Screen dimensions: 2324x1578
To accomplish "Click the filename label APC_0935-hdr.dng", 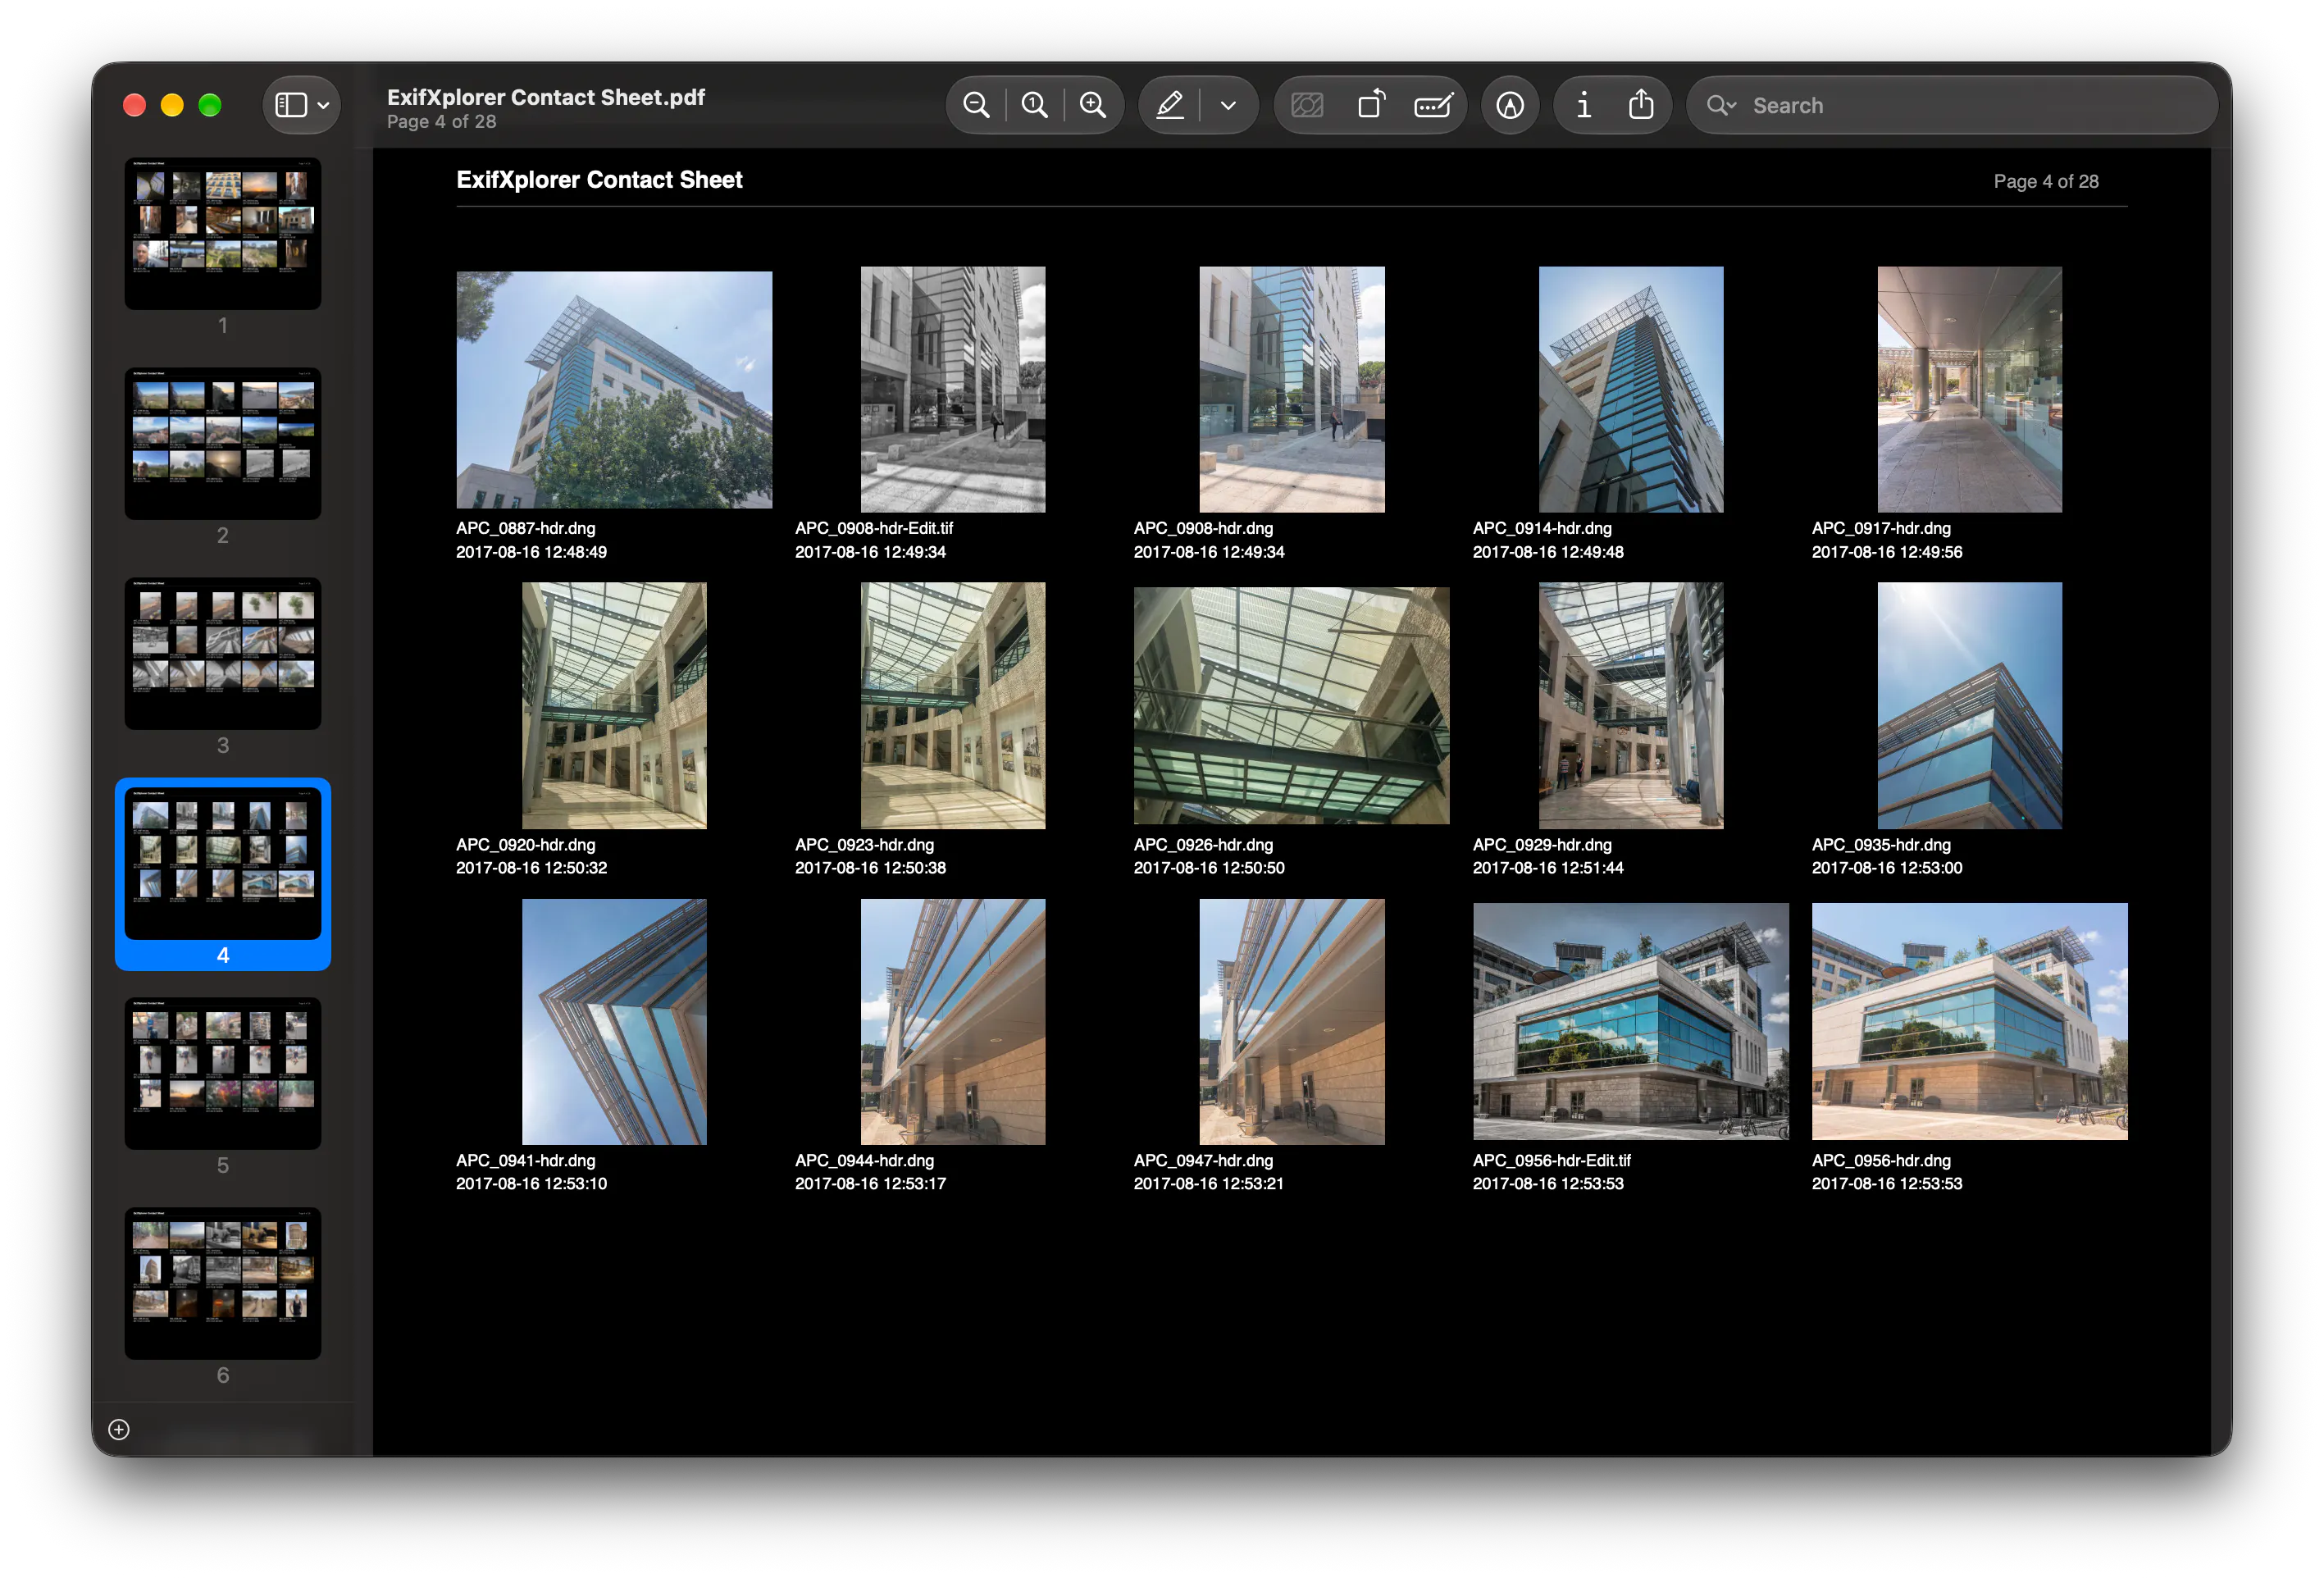I will (x=1881, y=845).
